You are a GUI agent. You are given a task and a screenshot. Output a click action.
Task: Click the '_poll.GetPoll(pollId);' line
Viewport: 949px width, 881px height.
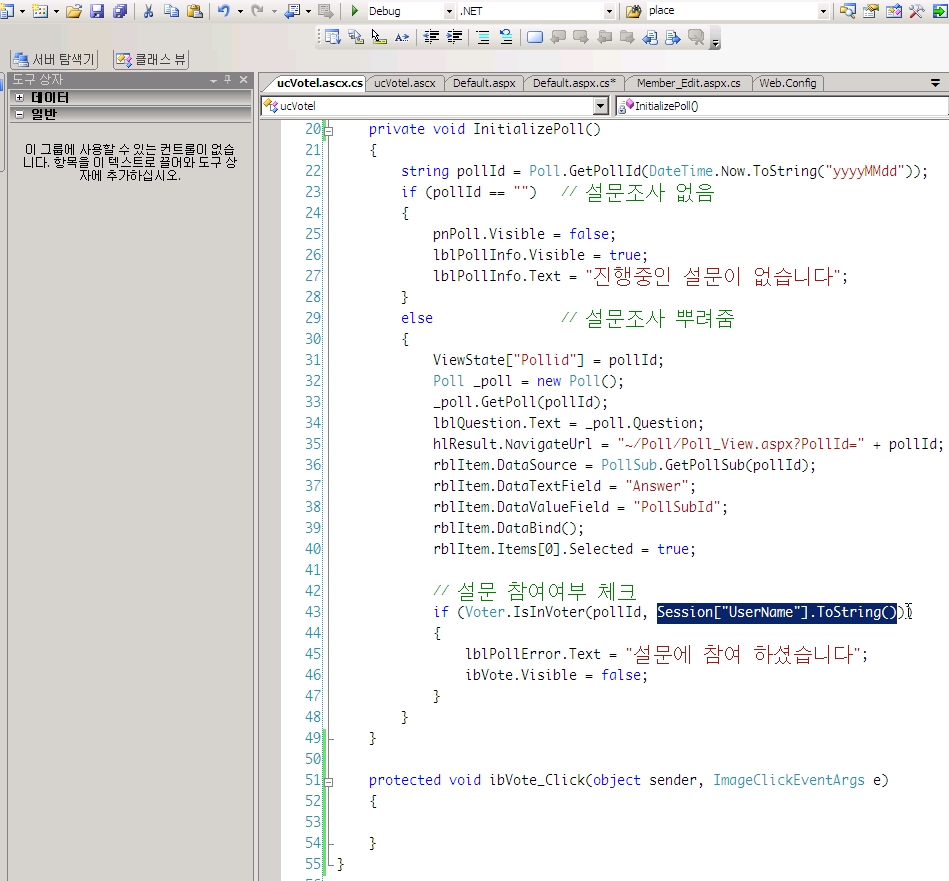(520, 402)
